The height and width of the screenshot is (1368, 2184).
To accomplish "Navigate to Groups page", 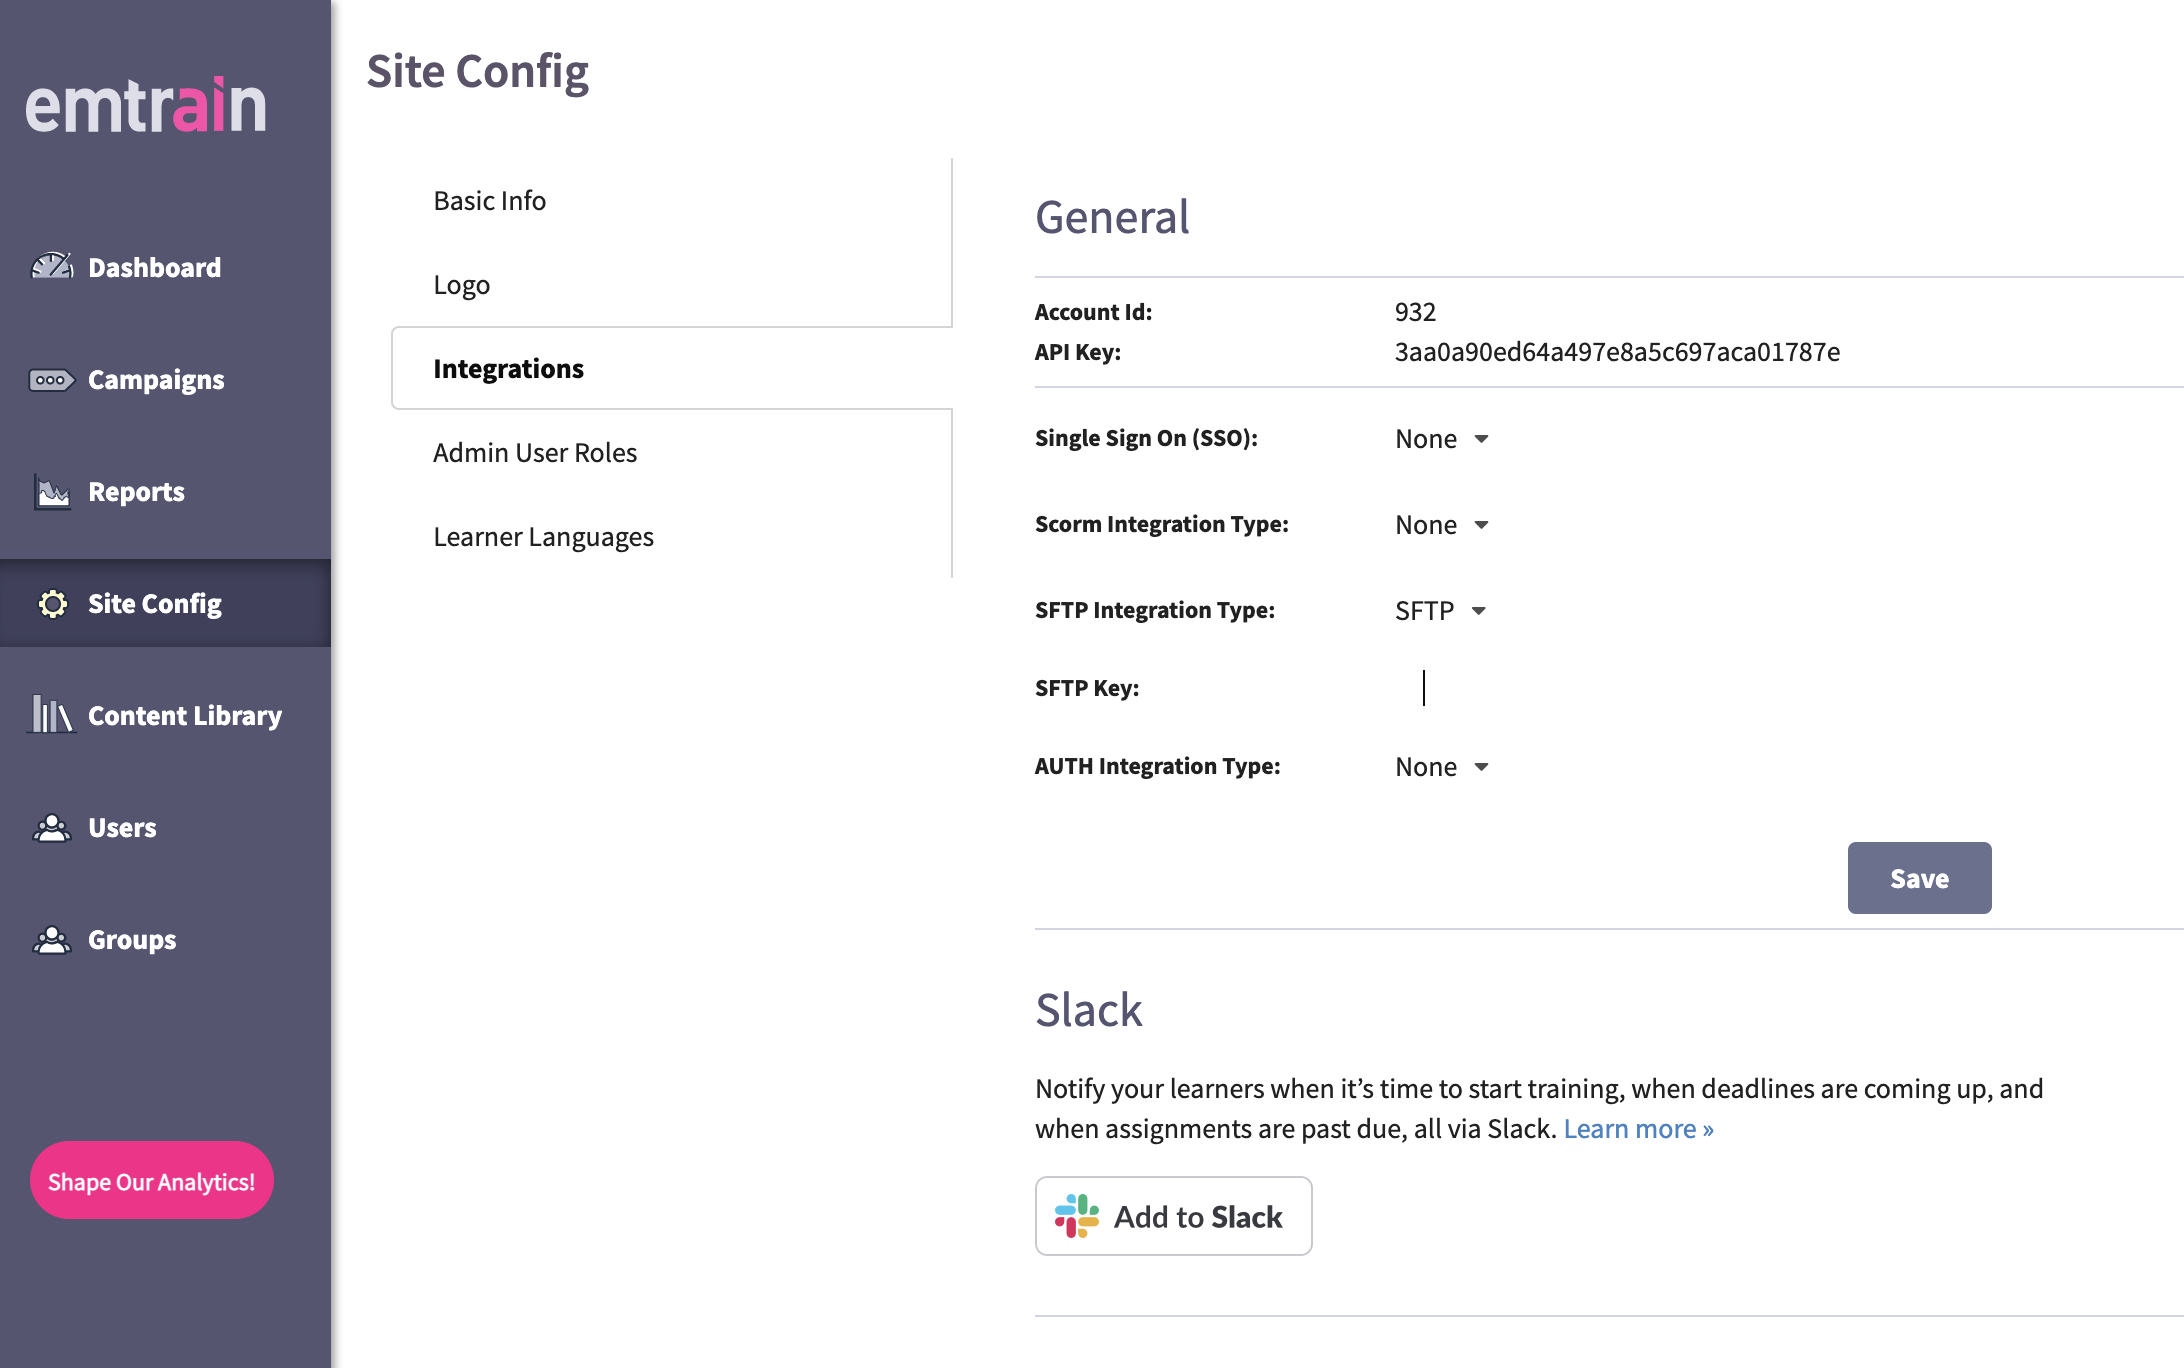I will pos(165,940).
